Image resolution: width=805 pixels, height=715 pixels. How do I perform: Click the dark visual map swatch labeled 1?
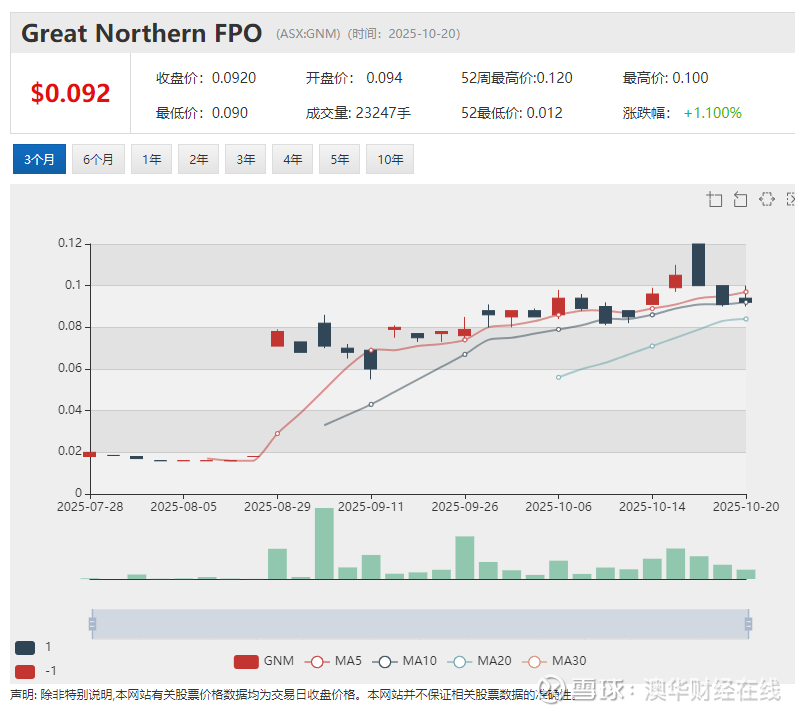tap(25, 648)
